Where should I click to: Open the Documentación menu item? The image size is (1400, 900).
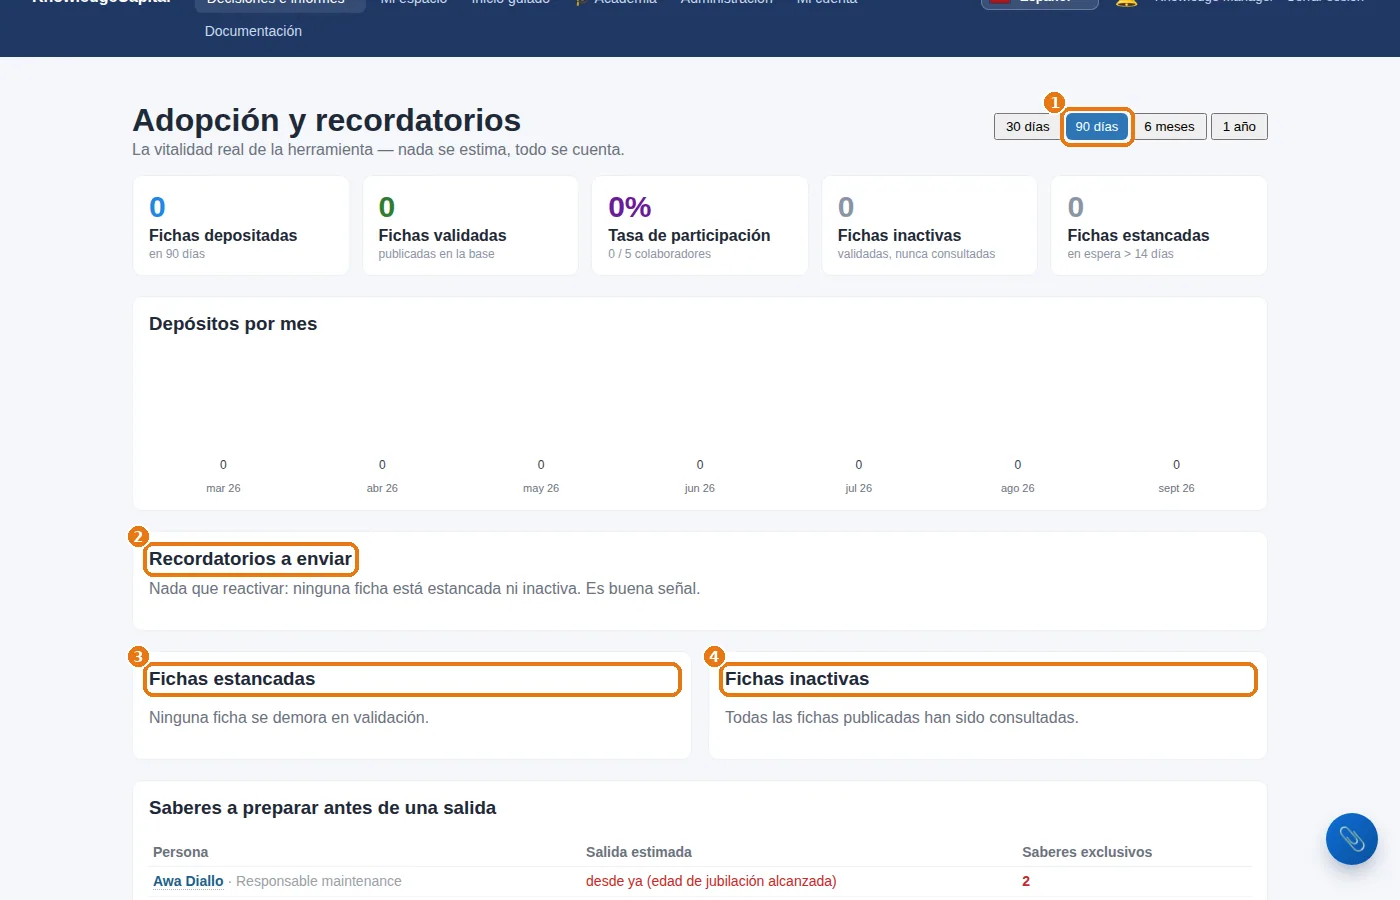click(x=253, y=31)
